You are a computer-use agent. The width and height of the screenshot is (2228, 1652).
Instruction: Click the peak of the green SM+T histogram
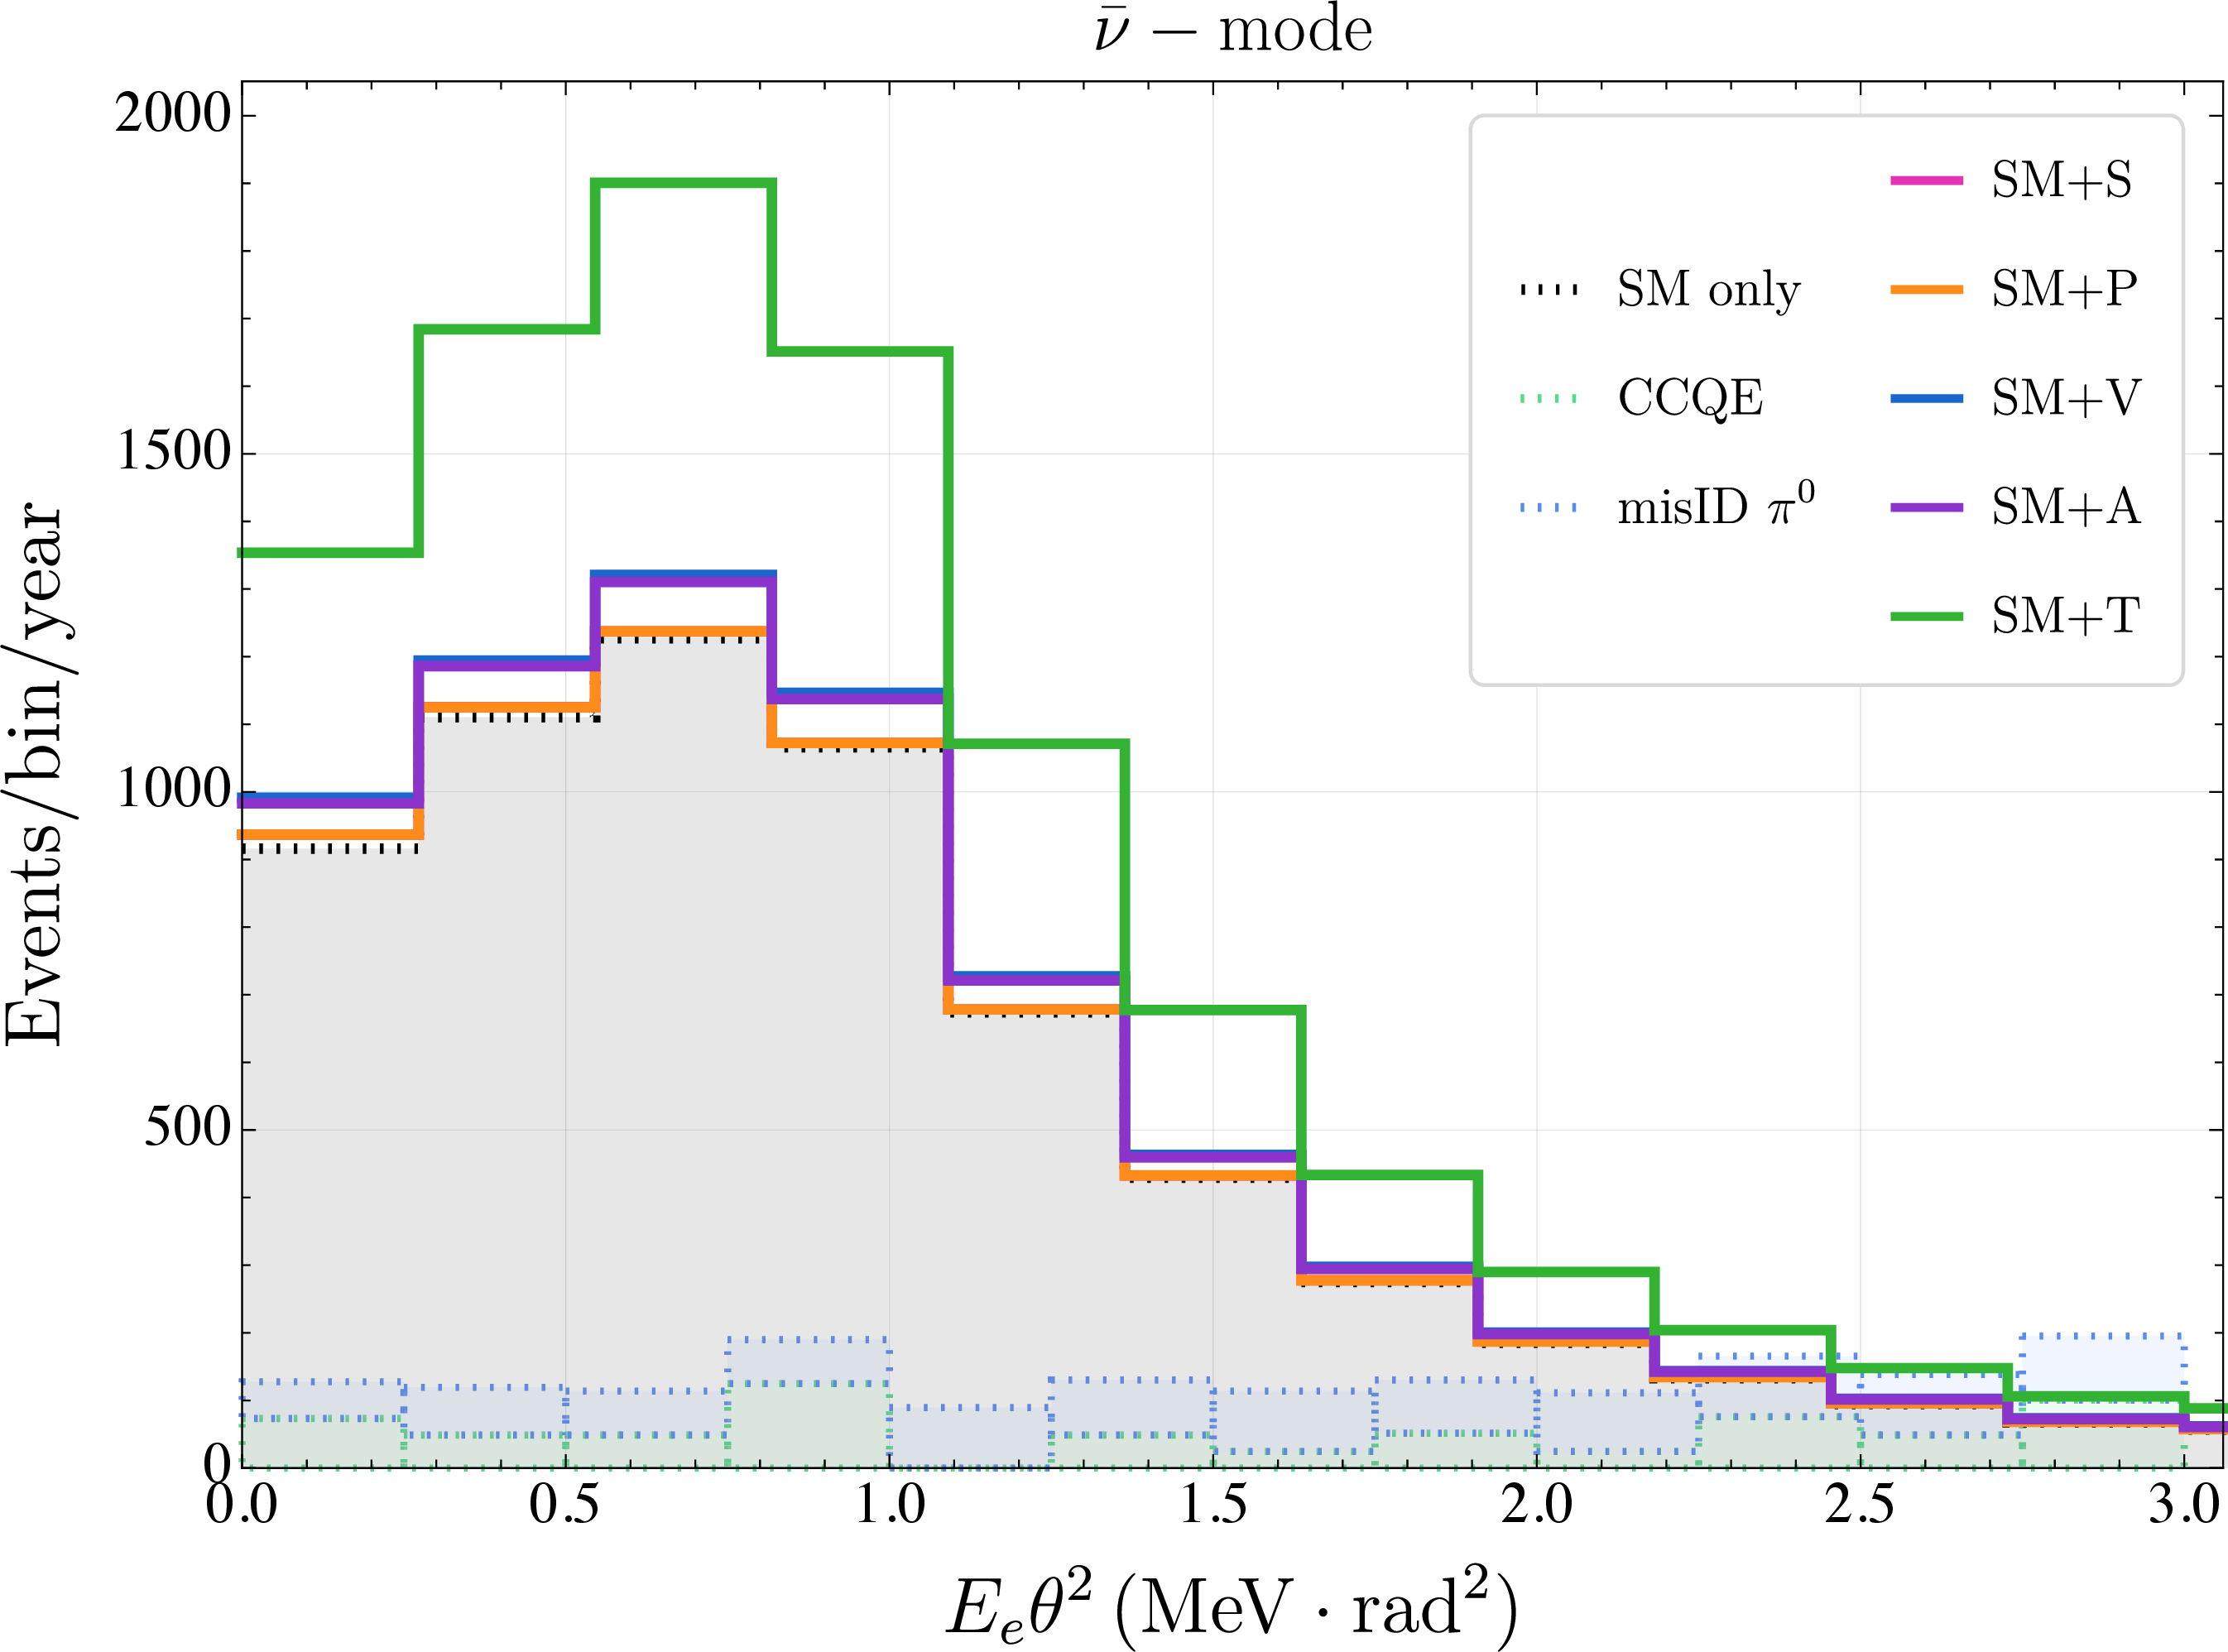coord(684,183)
